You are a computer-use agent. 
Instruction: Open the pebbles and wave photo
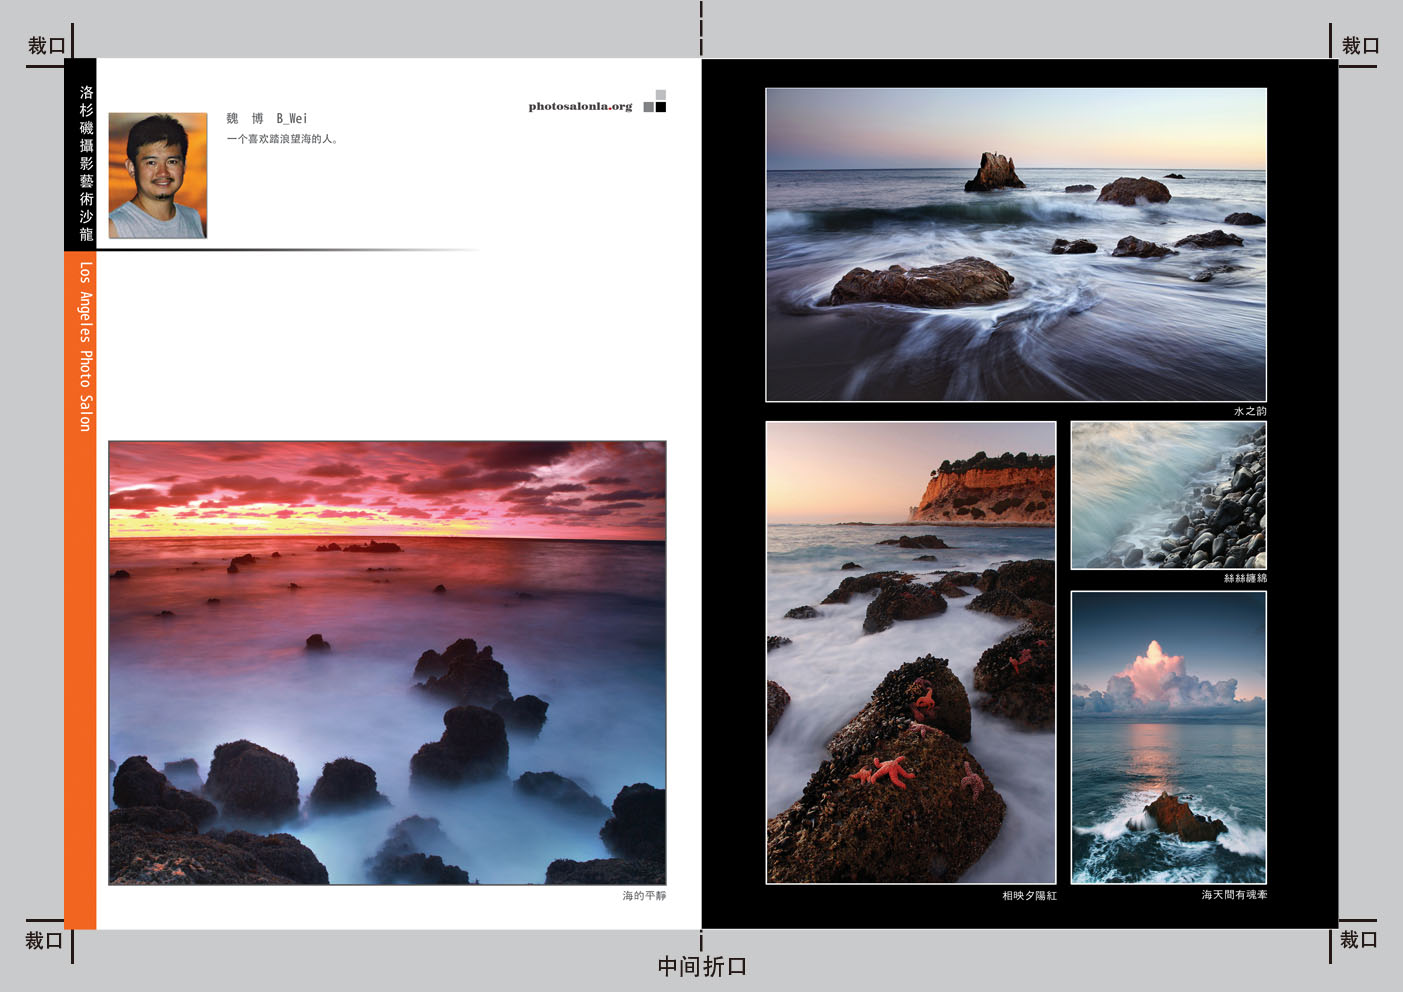click(x=1168, y=495)
